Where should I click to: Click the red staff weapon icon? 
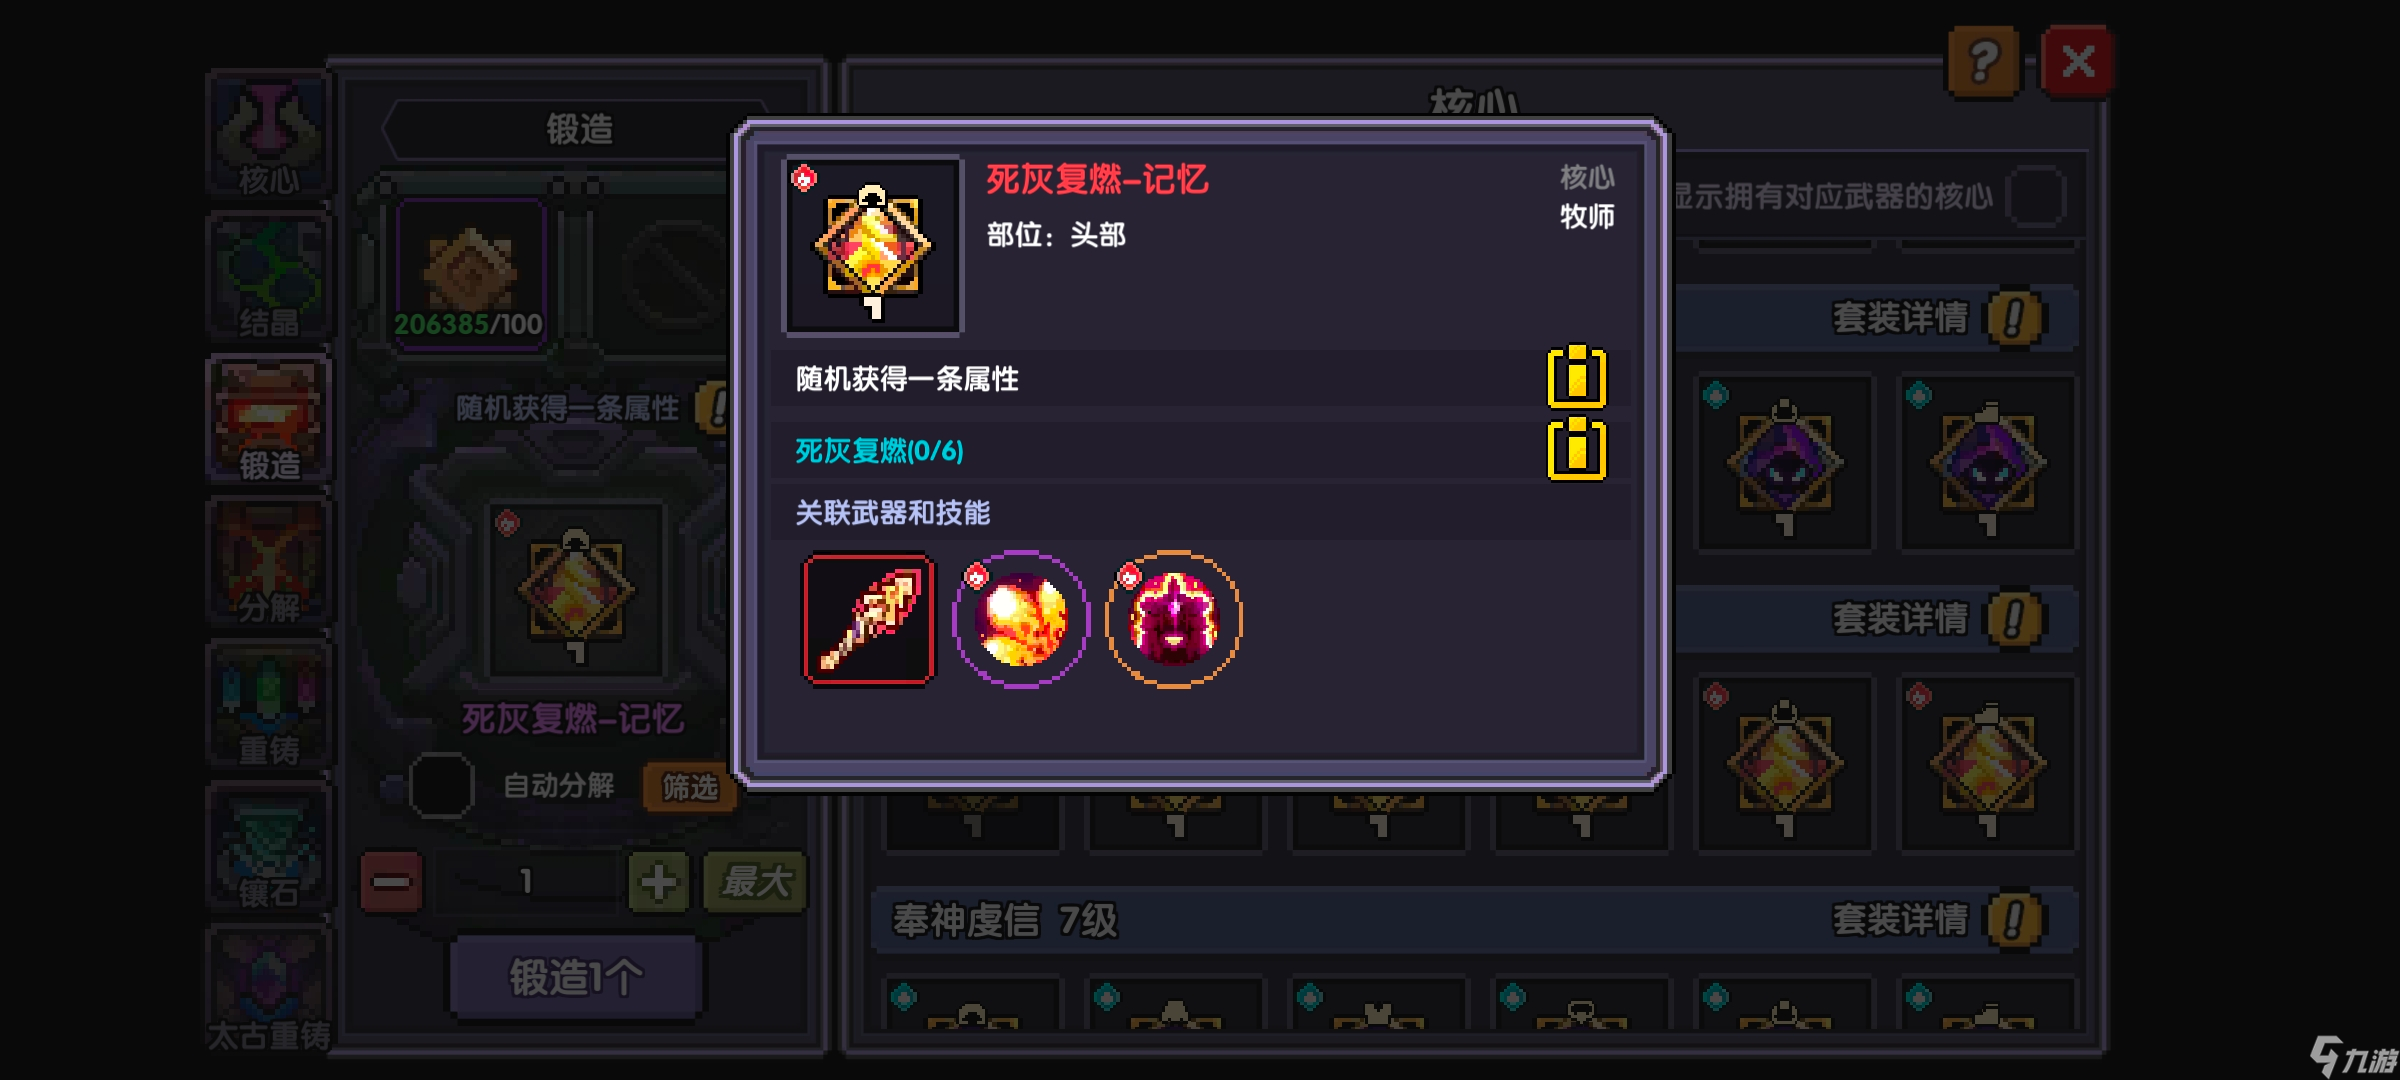coord(868,619)
